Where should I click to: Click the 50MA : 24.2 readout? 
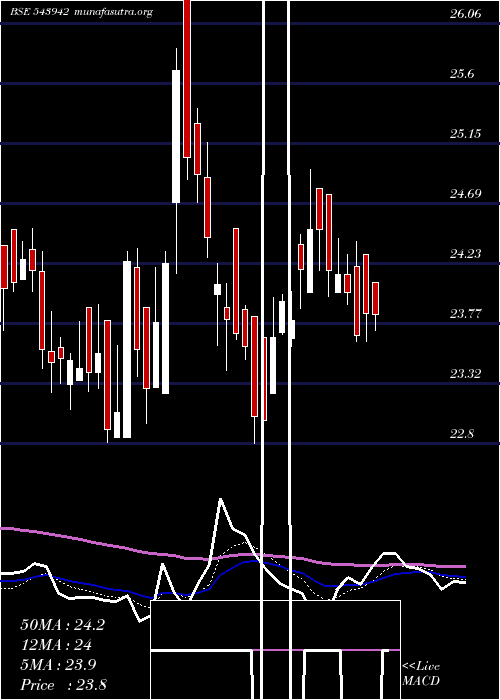click(62, 625)
